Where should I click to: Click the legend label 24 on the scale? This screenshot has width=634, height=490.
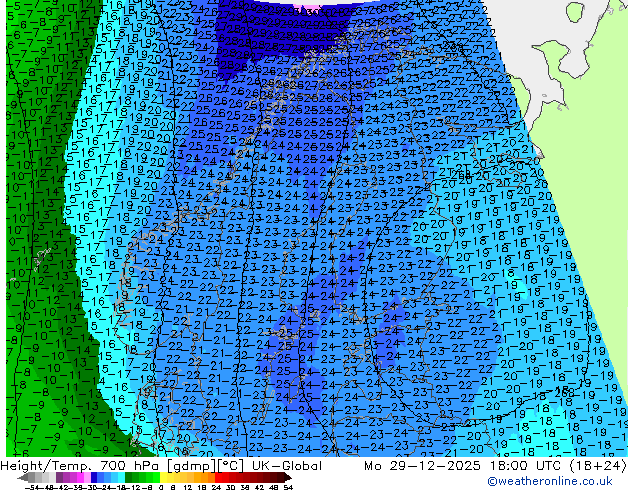[x=216, y=487]
